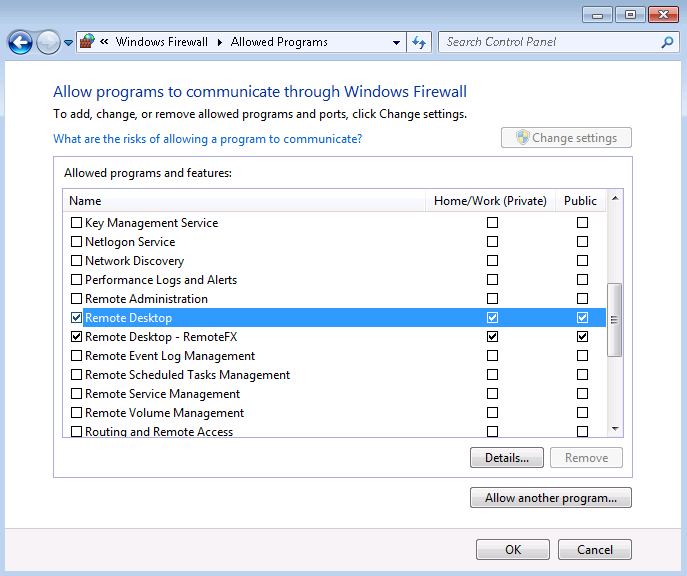Screen dimensions: 687x576
Task: Select Remote Volume Management text
Action: 164,413
